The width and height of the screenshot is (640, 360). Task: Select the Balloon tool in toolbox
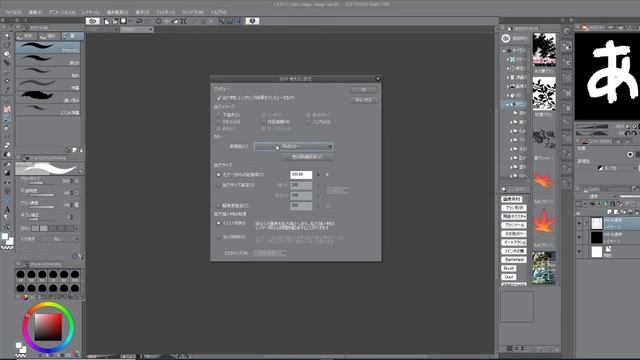tap(7, 218)
